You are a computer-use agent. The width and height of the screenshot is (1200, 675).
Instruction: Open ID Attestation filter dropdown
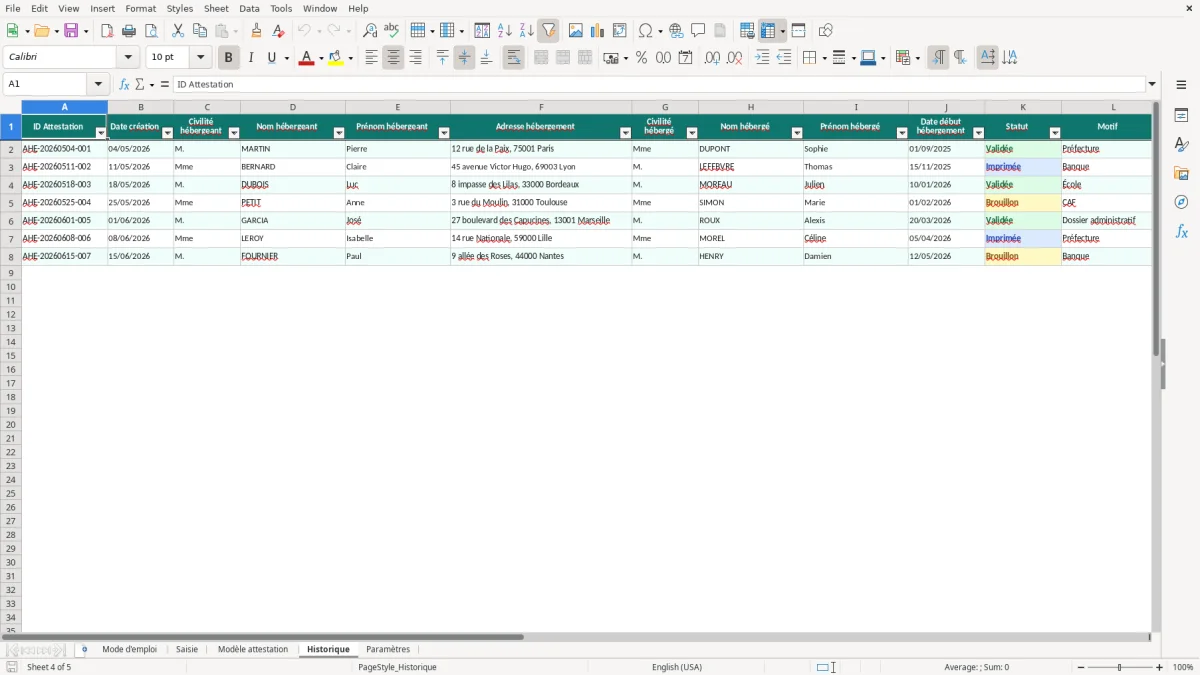(x=101, y=133)
